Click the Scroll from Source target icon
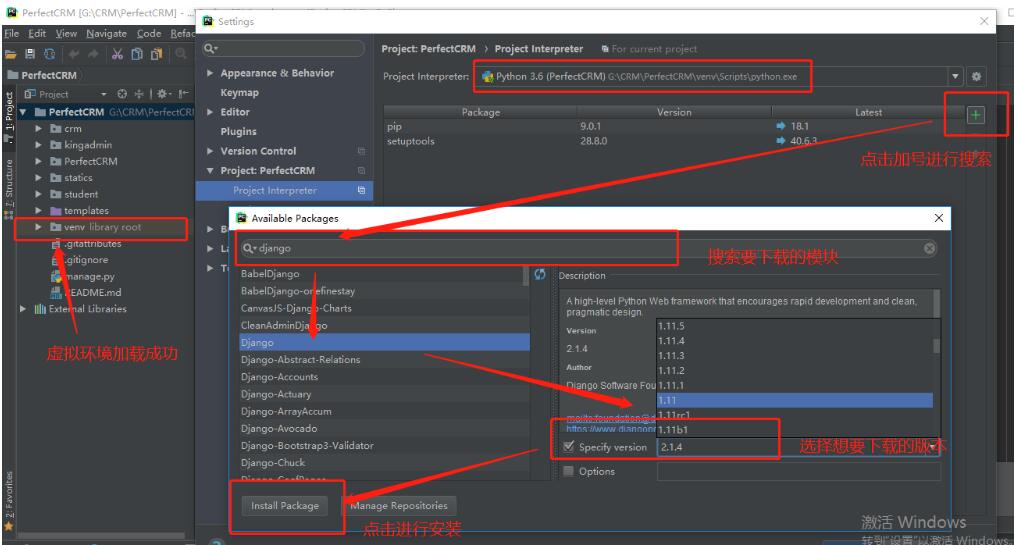 coord(122,94)
